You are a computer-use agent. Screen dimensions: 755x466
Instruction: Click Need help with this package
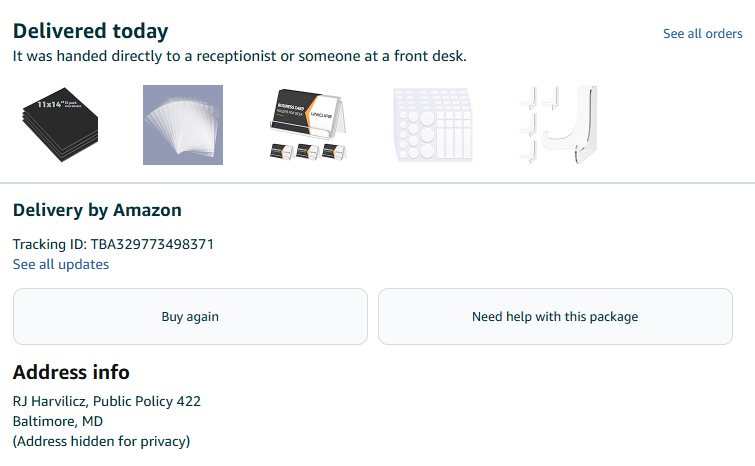[x=555, y=317]
